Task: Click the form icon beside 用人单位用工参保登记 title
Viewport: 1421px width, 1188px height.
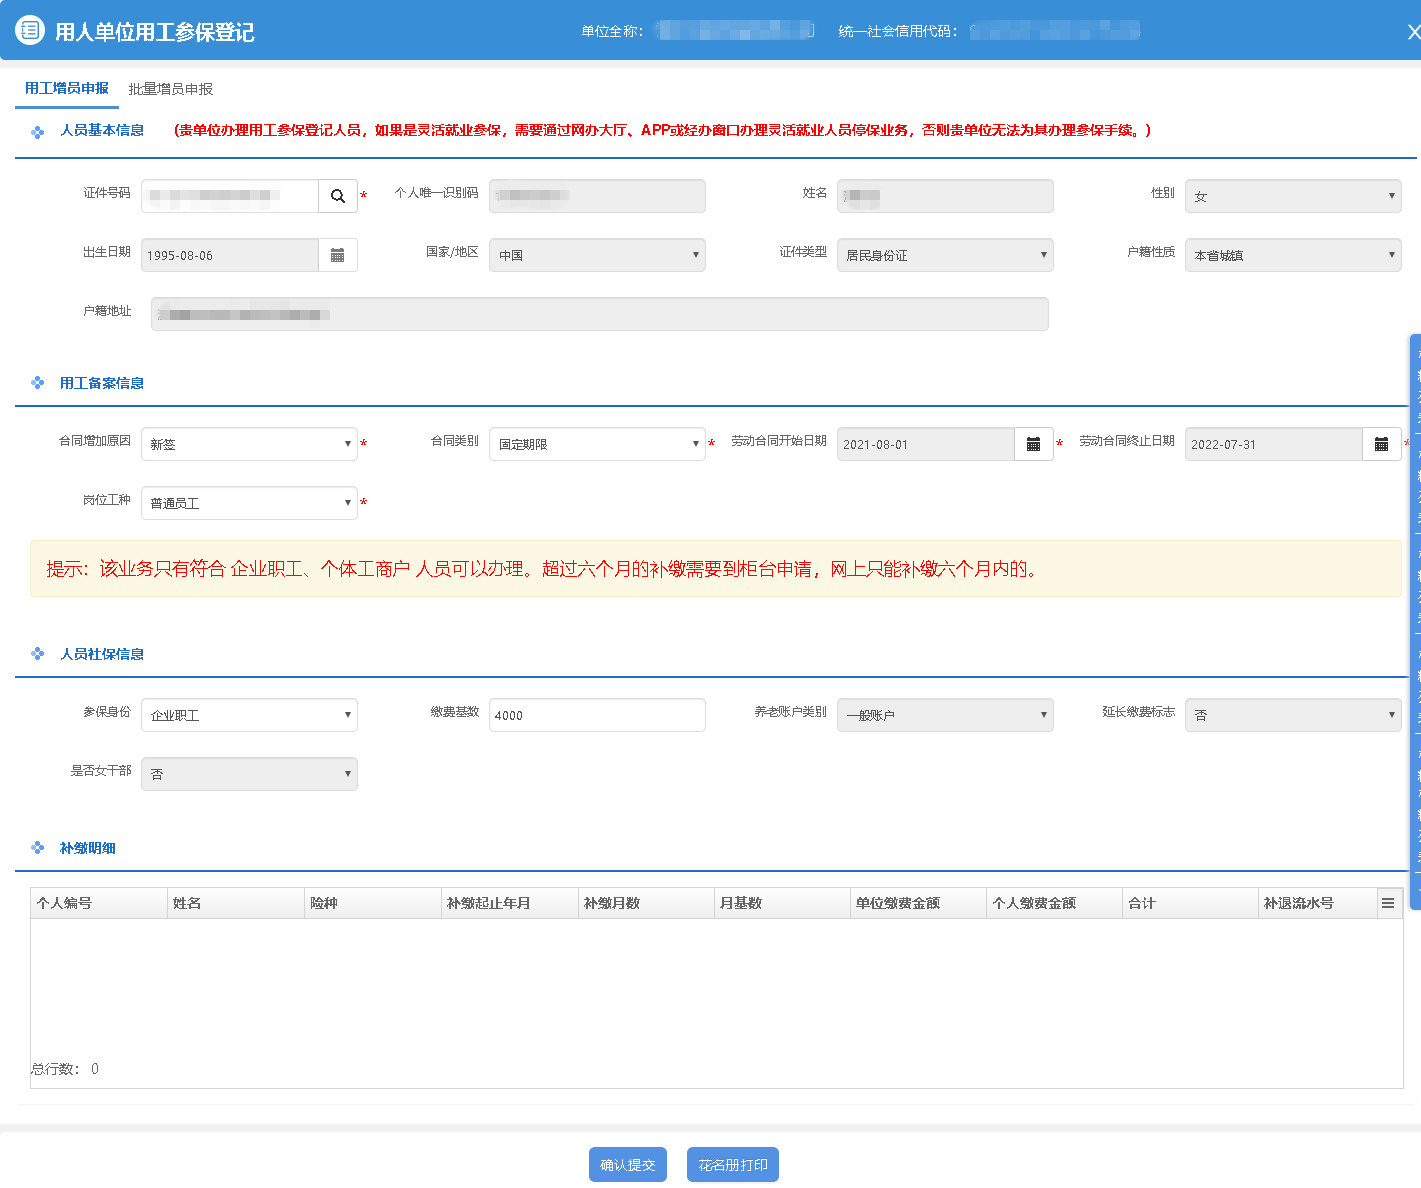Action: click(30, 30)
